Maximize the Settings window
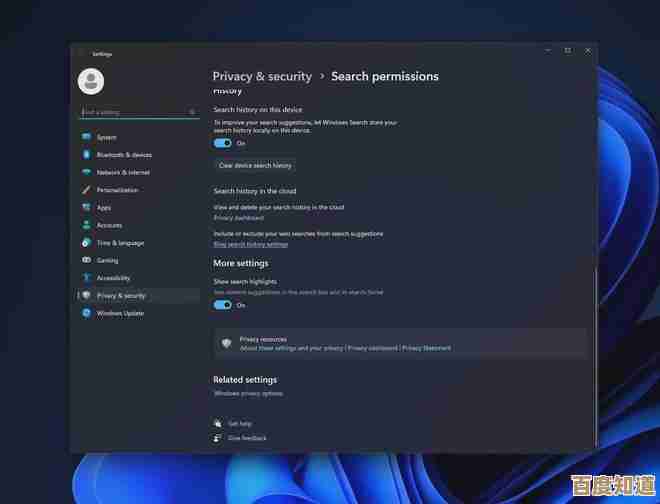Screen dimensions: 660x504 coord(568,51)
